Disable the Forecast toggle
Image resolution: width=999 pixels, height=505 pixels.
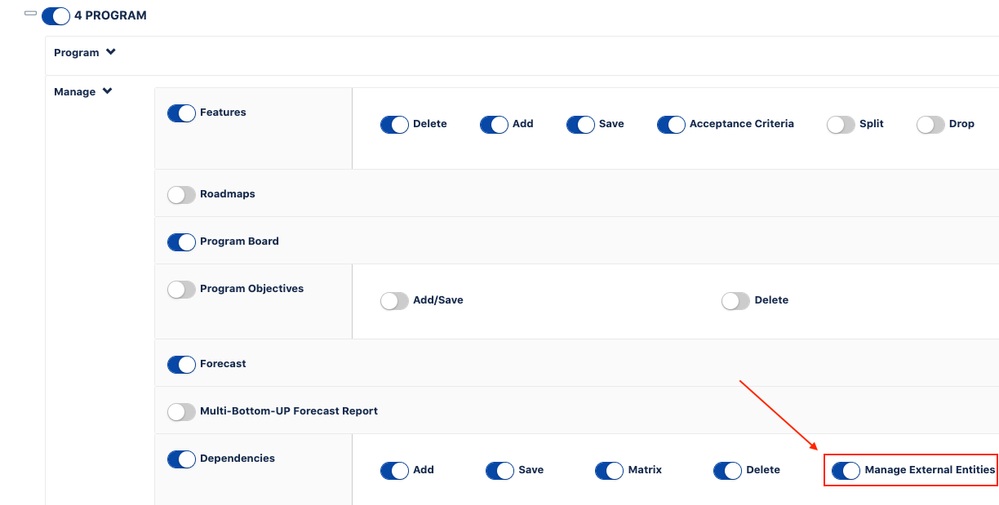click(x=182, y=365)
